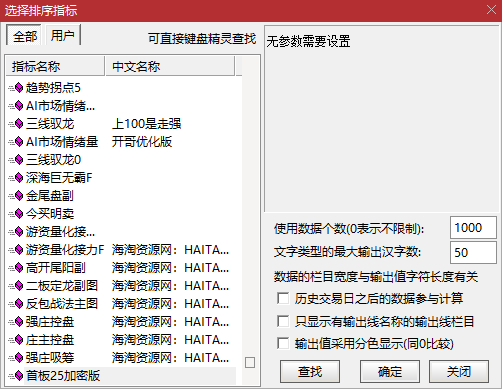Viewport: 502px width, 389px height.
Task: Select the 游资量化接力F indicator name
Action: click(x=65, y=250)
